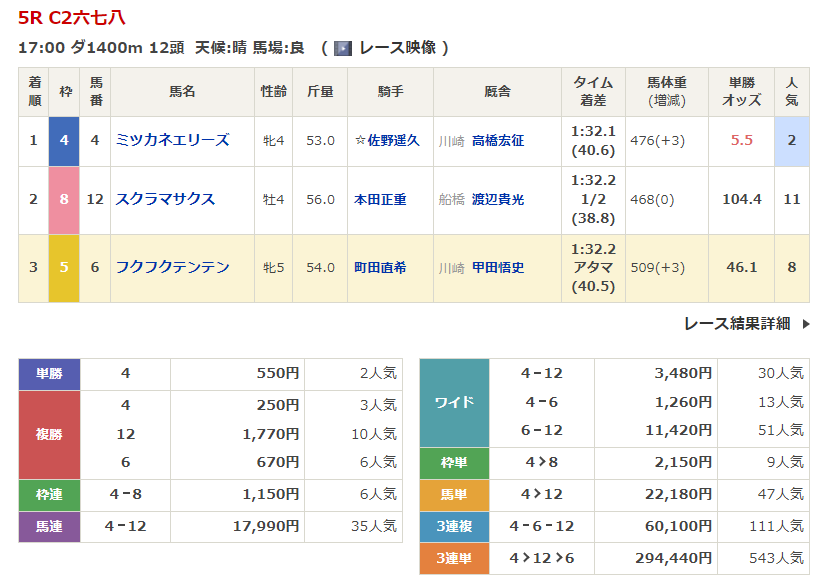Click the race video play icon

coord(343,48)
